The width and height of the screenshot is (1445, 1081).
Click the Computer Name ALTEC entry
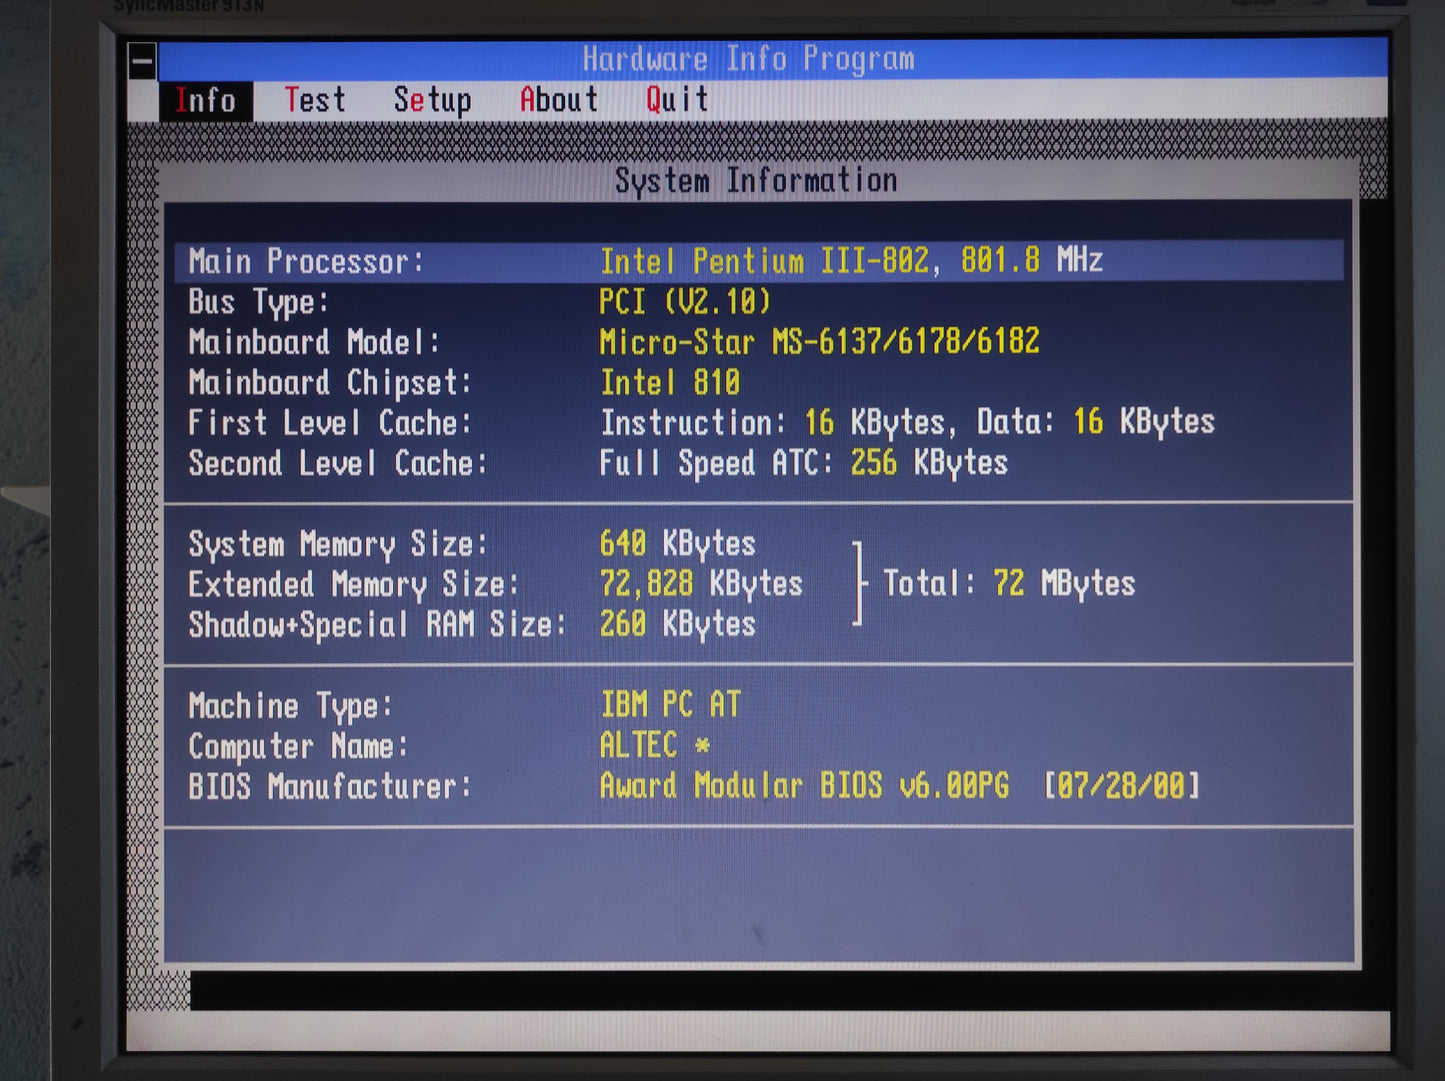coord(450,746)
